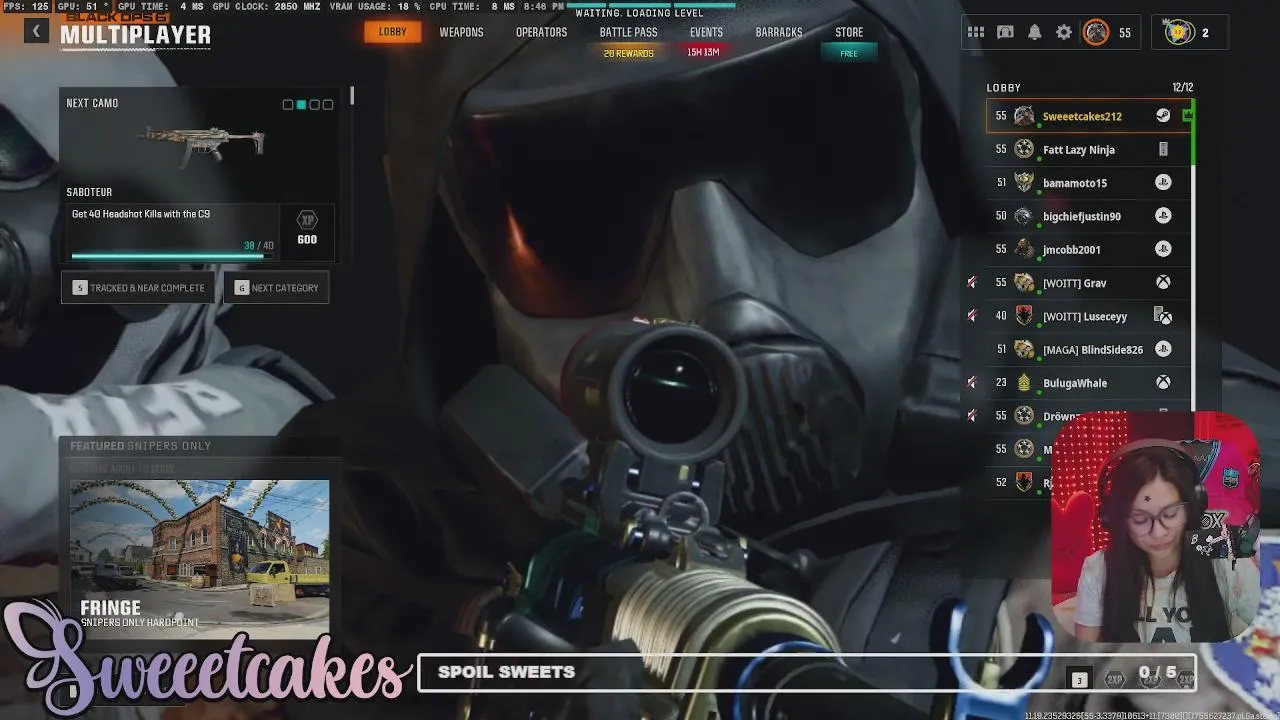1280x720 pixels.
Task: Open the notifications bell
Action: coord(1035,33)
